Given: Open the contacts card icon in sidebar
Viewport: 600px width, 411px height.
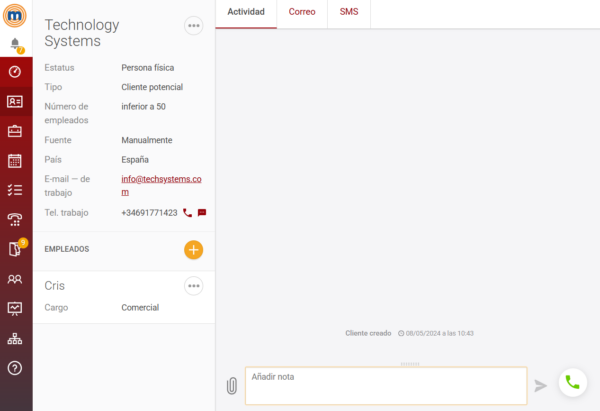Looking at the screenshot, I should coord(15,101).
